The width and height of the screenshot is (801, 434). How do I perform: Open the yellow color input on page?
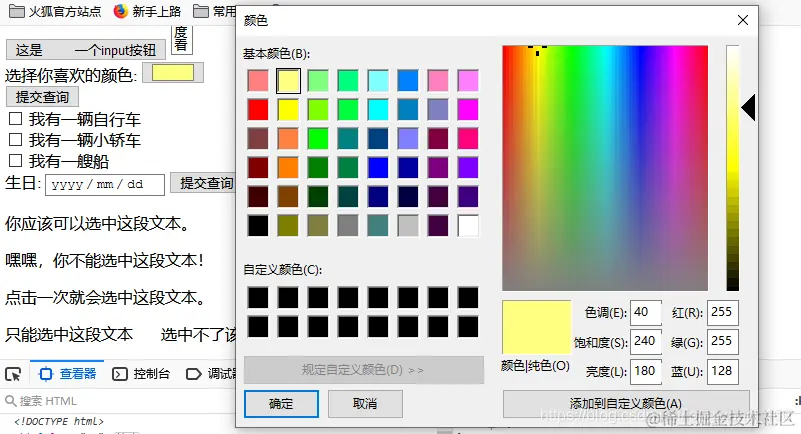pos(173,73)
